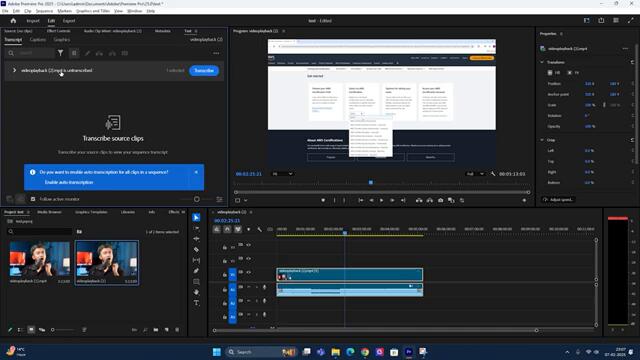Switch to the Captions tab
Viewport: 640px width, 360px height.
click(38, 40)
